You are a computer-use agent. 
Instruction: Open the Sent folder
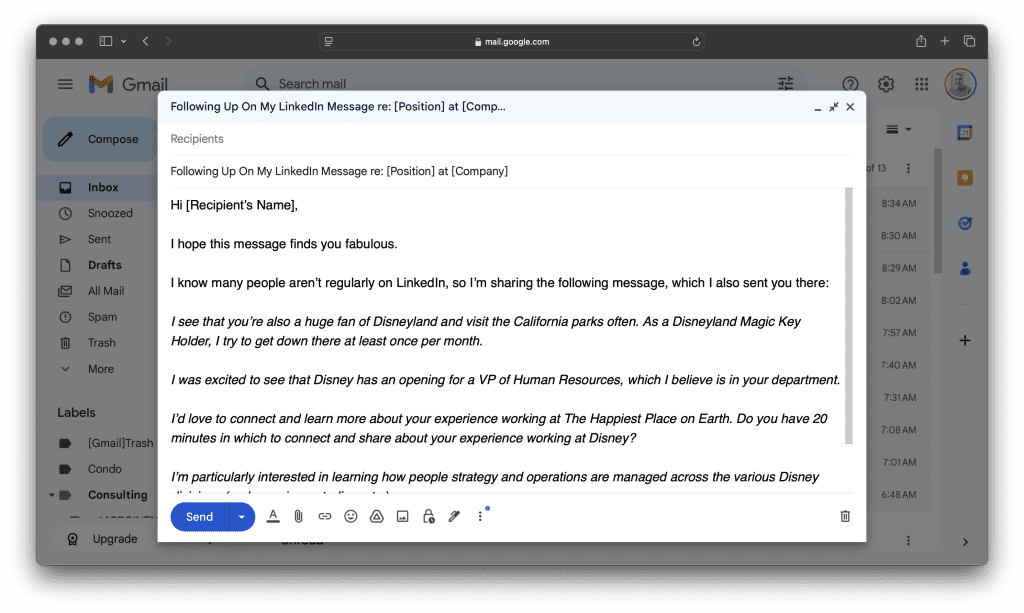pyautogui.click(x=98, y=239)
